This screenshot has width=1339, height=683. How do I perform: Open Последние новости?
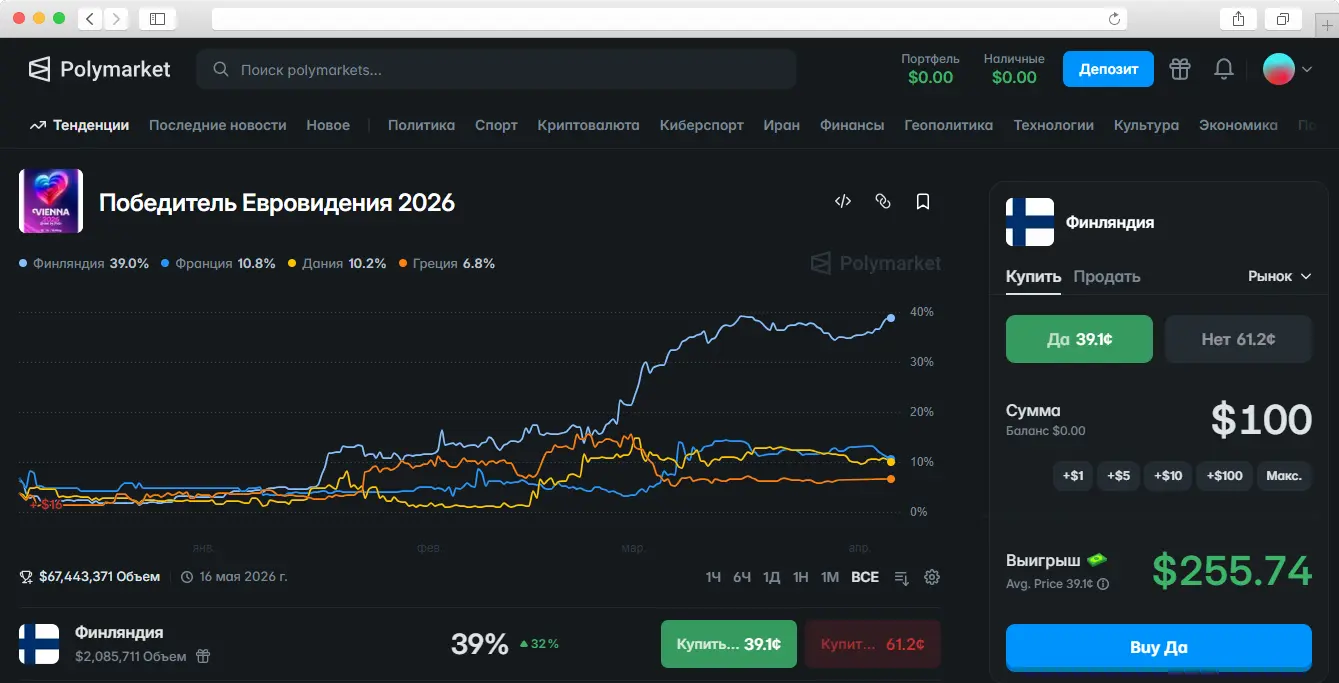tap(218, 125)
